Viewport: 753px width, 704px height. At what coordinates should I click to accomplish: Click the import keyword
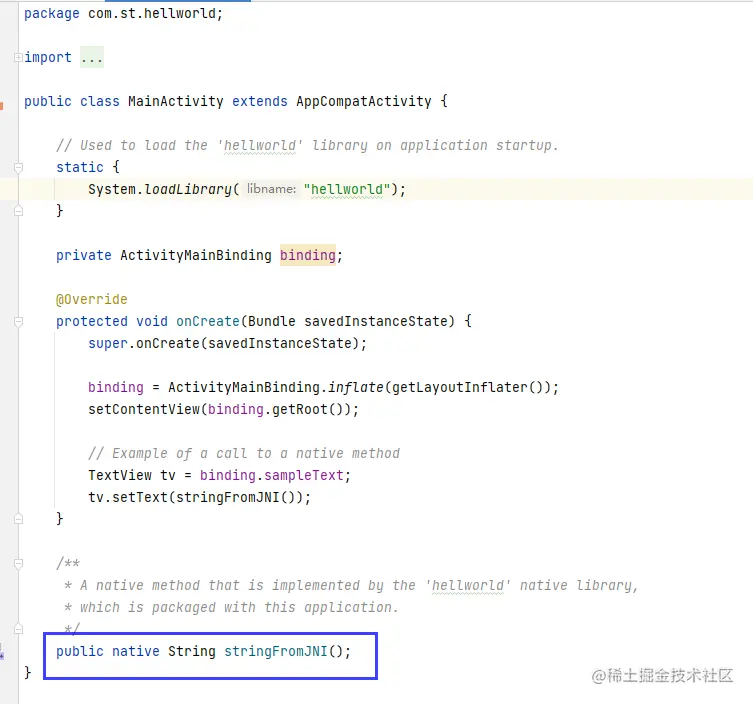click(48, 58)
